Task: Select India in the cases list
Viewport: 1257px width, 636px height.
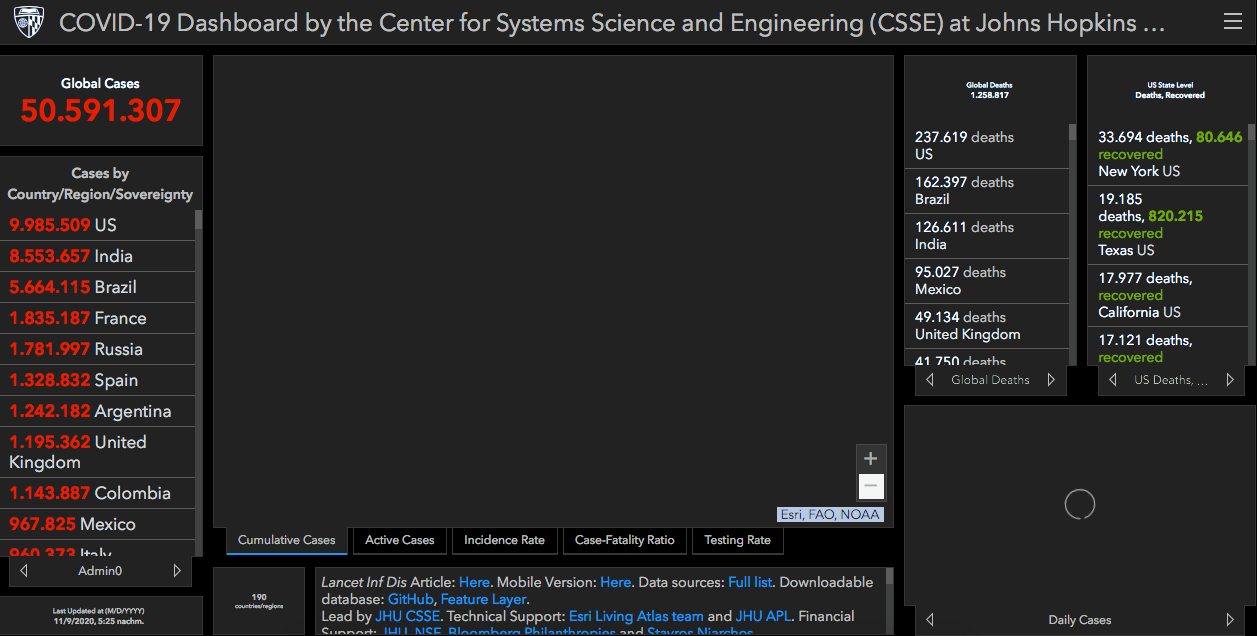Action: tap(97, 256)
